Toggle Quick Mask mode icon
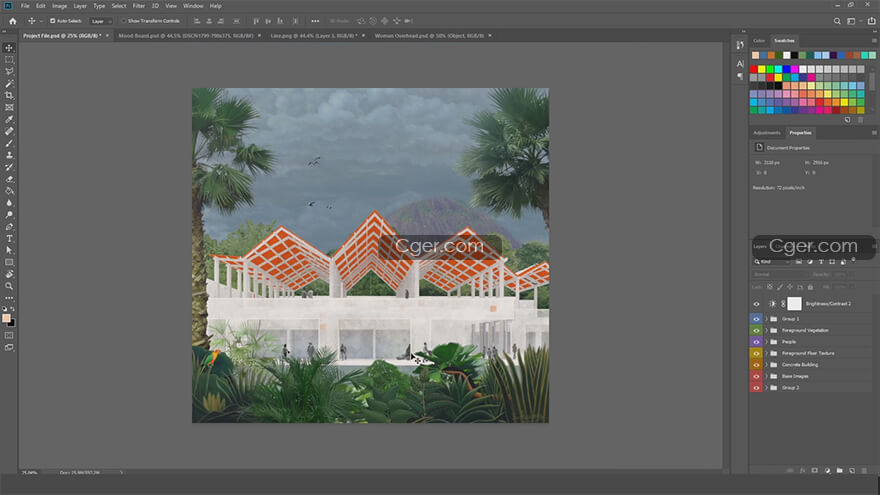Image resolution: width=880 pixels, height=495 pixels. (x=9, y=336)
